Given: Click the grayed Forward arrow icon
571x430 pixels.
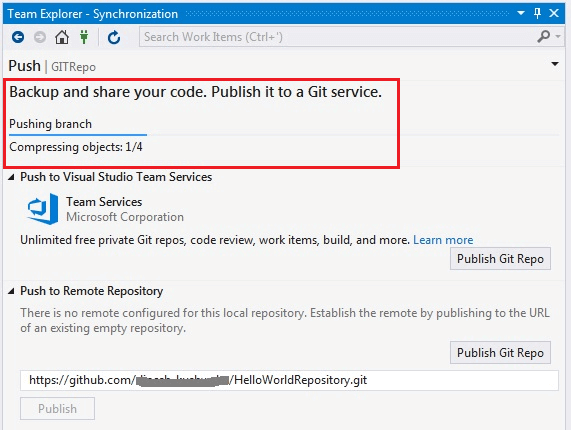Looking at the screenshot, I should (x=40, y=37).
